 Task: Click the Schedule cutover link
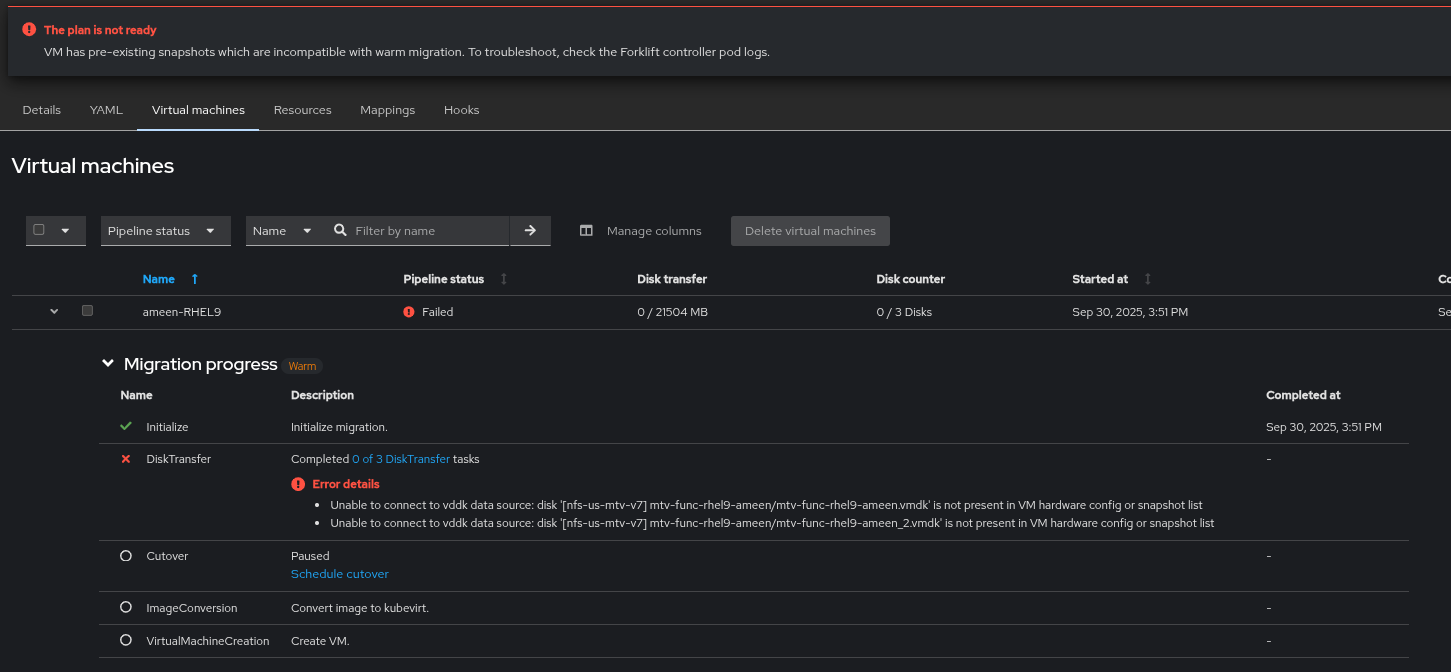pyautogui.click(x=340, y=574)
